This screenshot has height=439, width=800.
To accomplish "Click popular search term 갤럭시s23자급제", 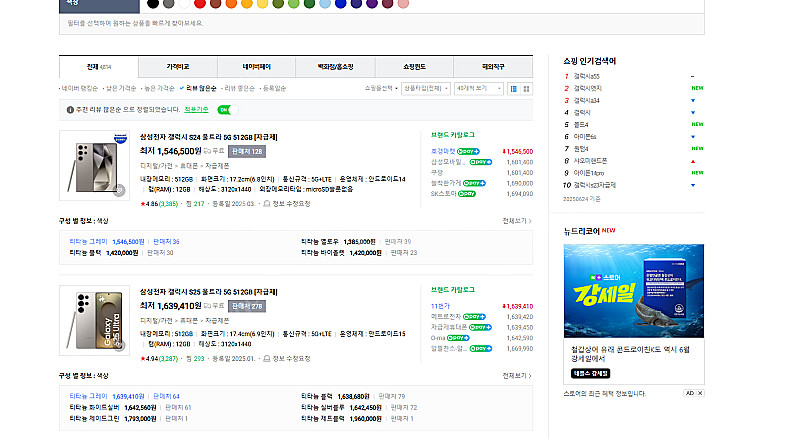I will 594,185.
